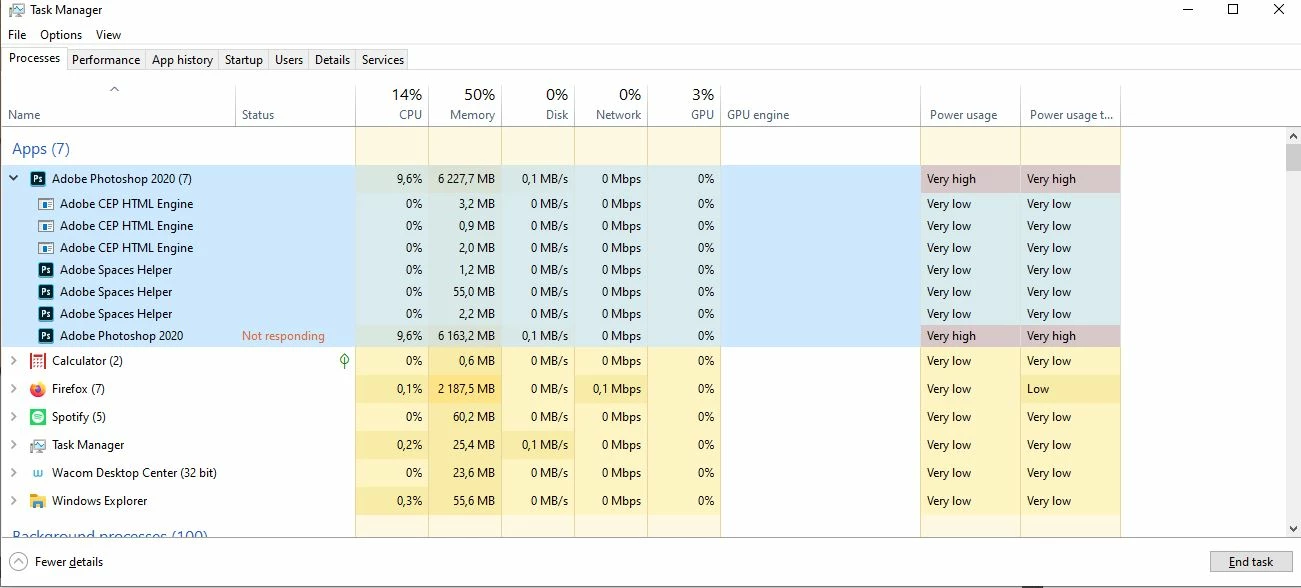Select the Processes tab
This screenshot has width=1301, height=588.
(35, 58)
